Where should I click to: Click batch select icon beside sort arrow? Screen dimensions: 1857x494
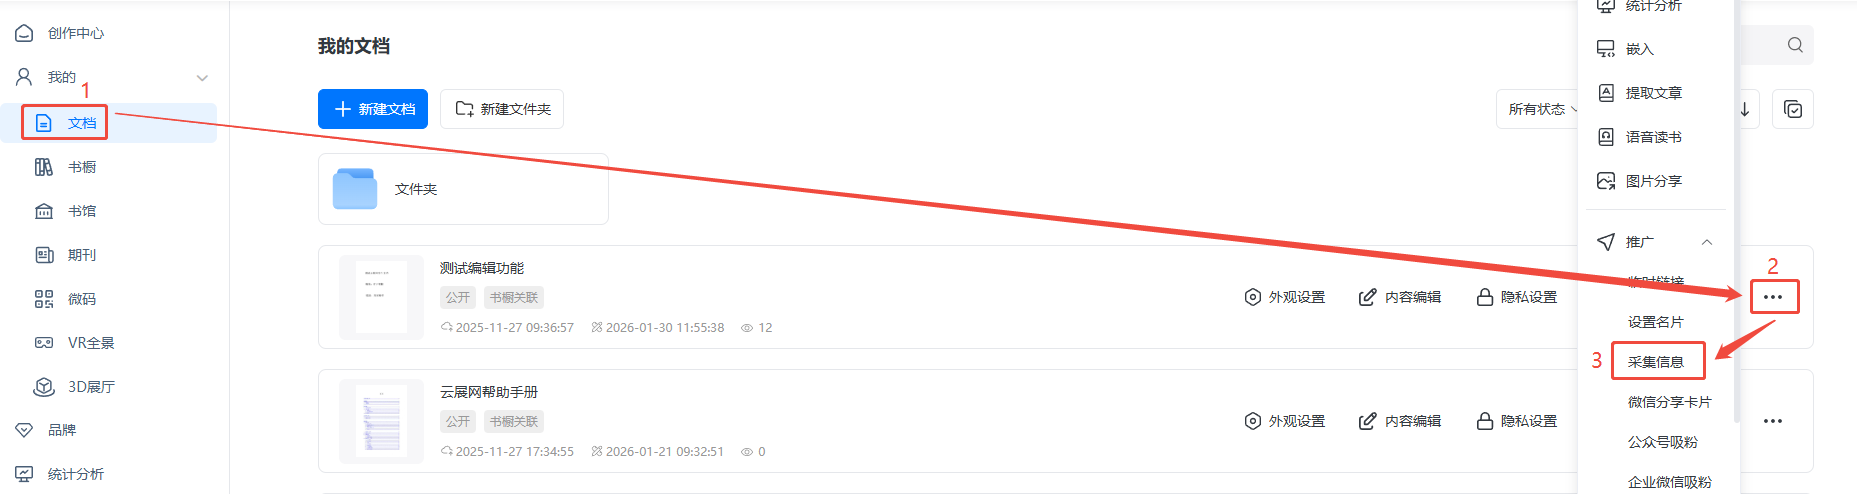(x=1793, y=109)
